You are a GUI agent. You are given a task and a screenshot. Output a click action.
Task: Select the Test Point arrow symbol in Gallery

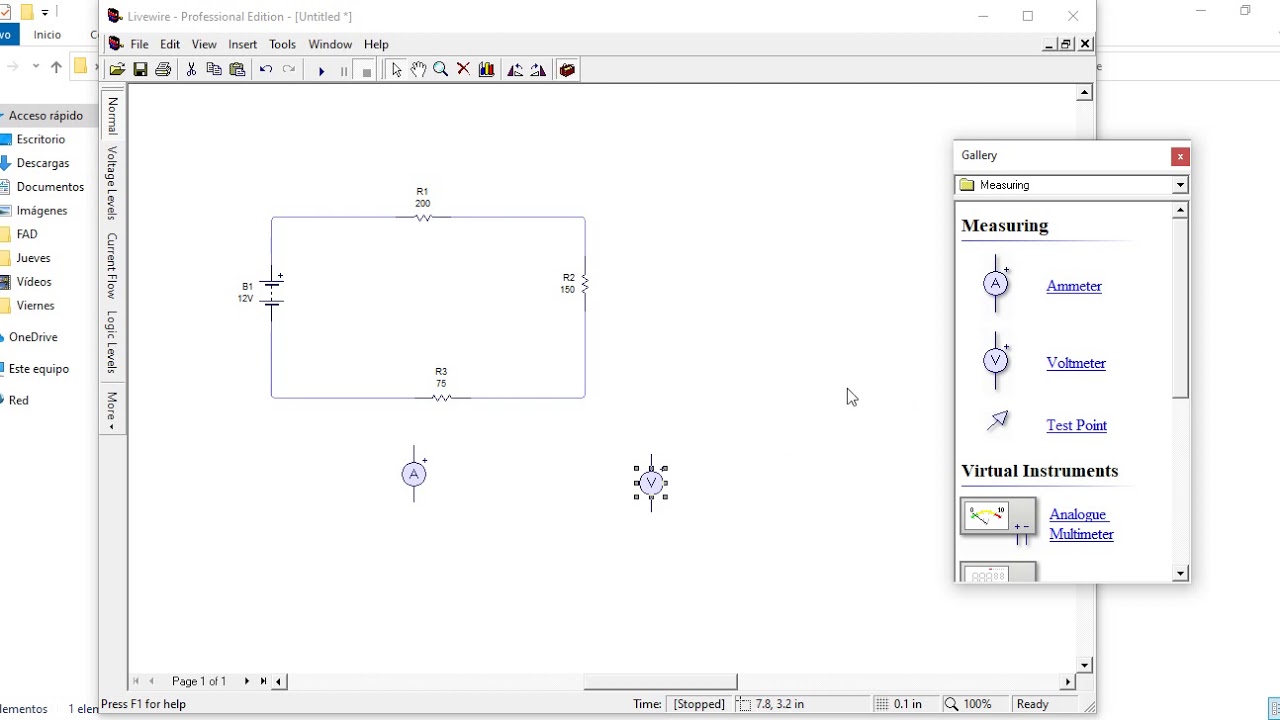[998, 421]
